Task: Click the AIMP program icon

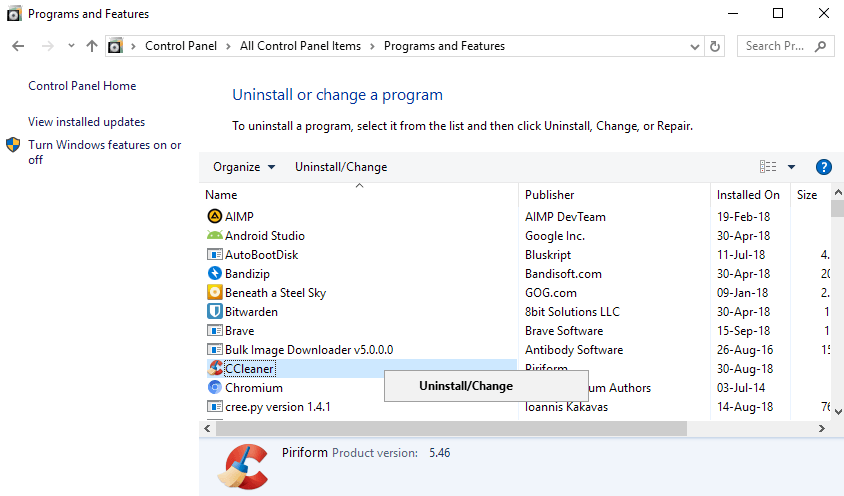Action: pyautogui.click(x=214, y=216)
